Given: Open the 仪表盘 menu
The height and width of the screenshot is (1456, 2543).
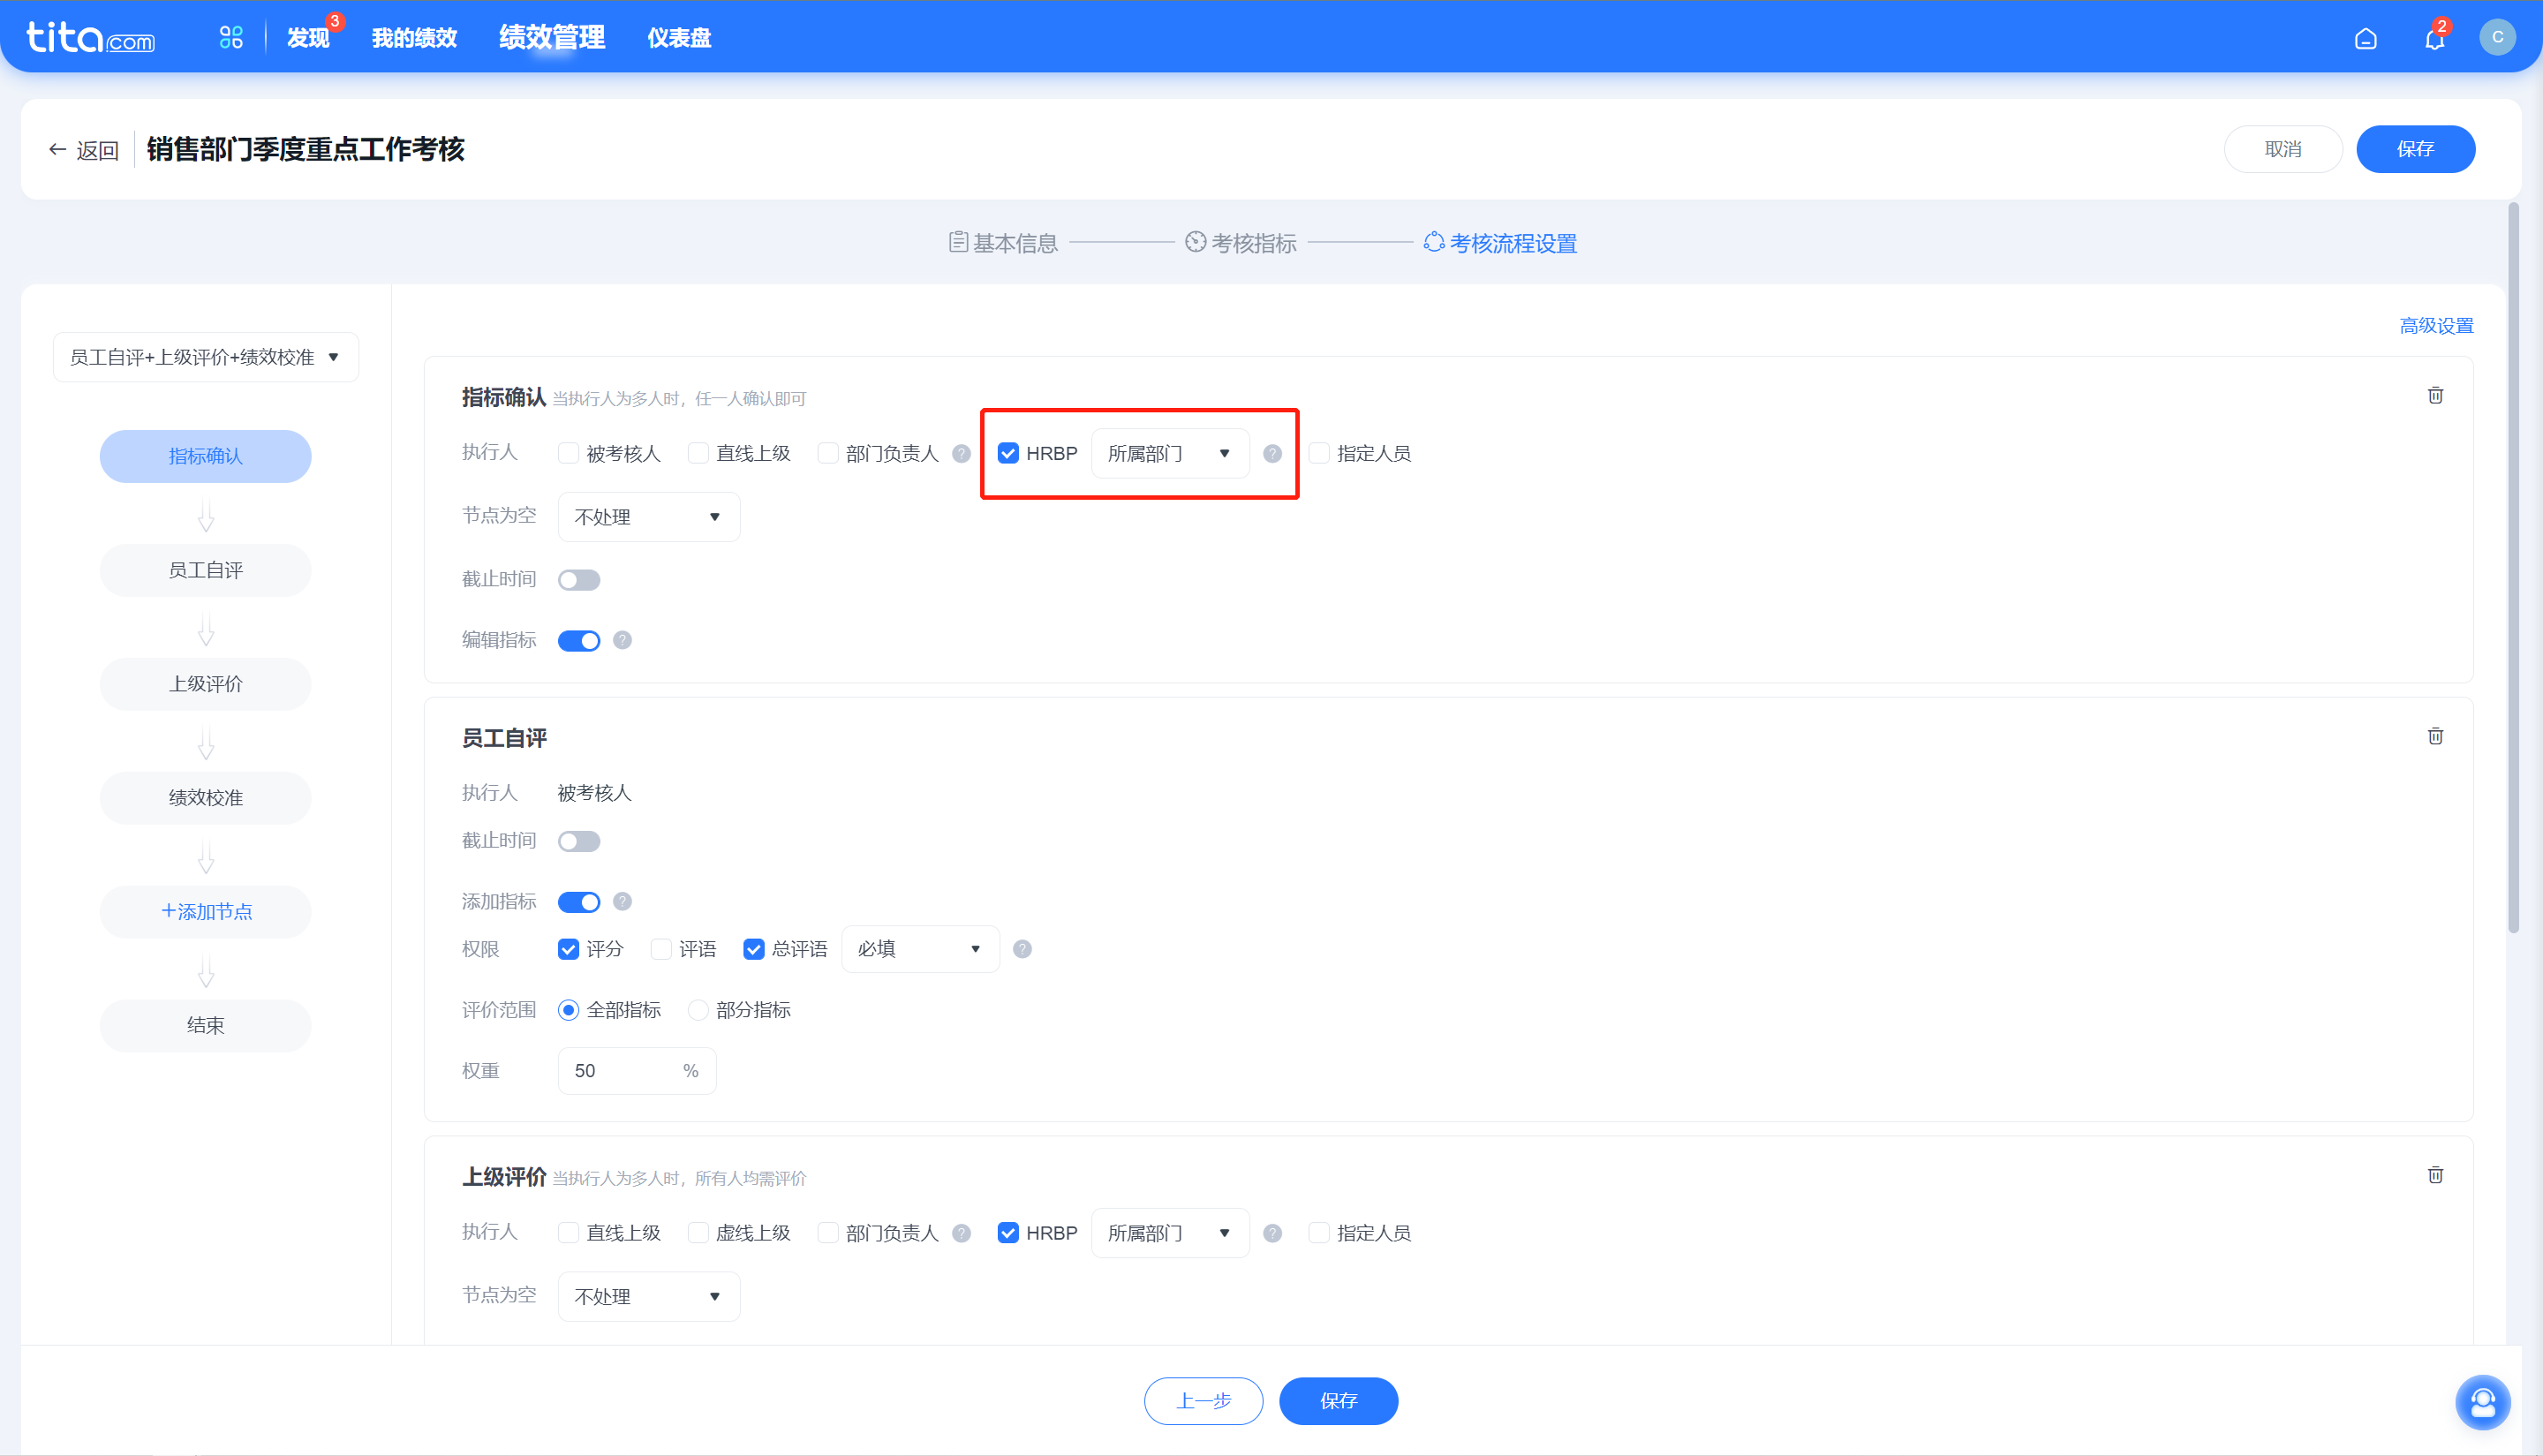Looking at the screenshot, I should pyautogui.click(x=679, y=38).
